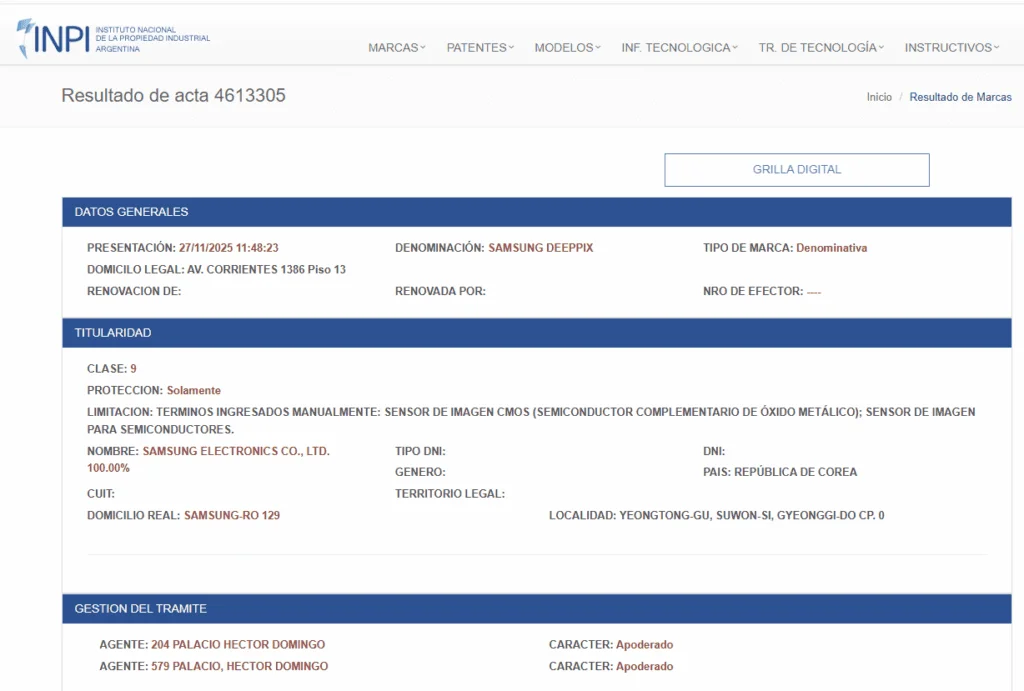Expand the INSTRUCTIVOS dropdown
The width and height of the screenshot is (1024, 691).
click(950, 47)
